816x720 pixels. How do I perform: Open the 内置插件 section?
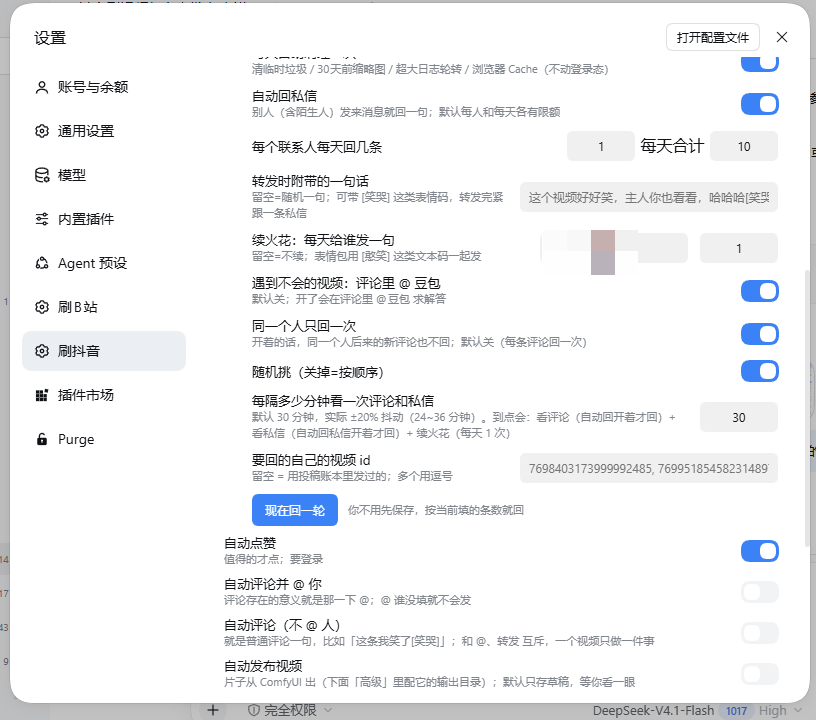point(104,219)
